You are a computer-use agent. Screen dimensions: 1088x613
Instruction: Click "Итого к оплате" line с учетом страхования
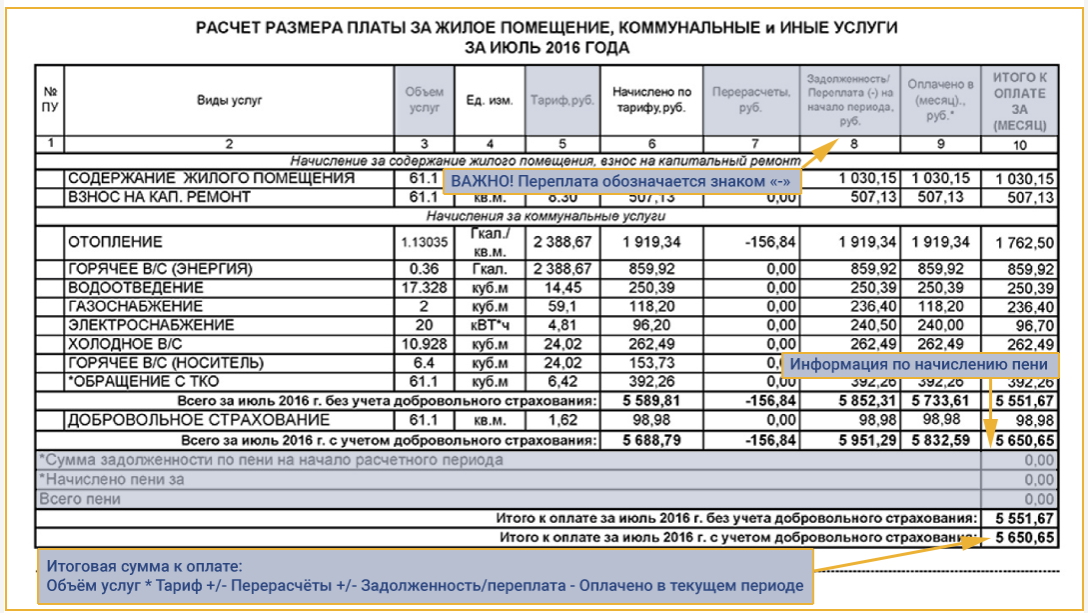(738, 537)
